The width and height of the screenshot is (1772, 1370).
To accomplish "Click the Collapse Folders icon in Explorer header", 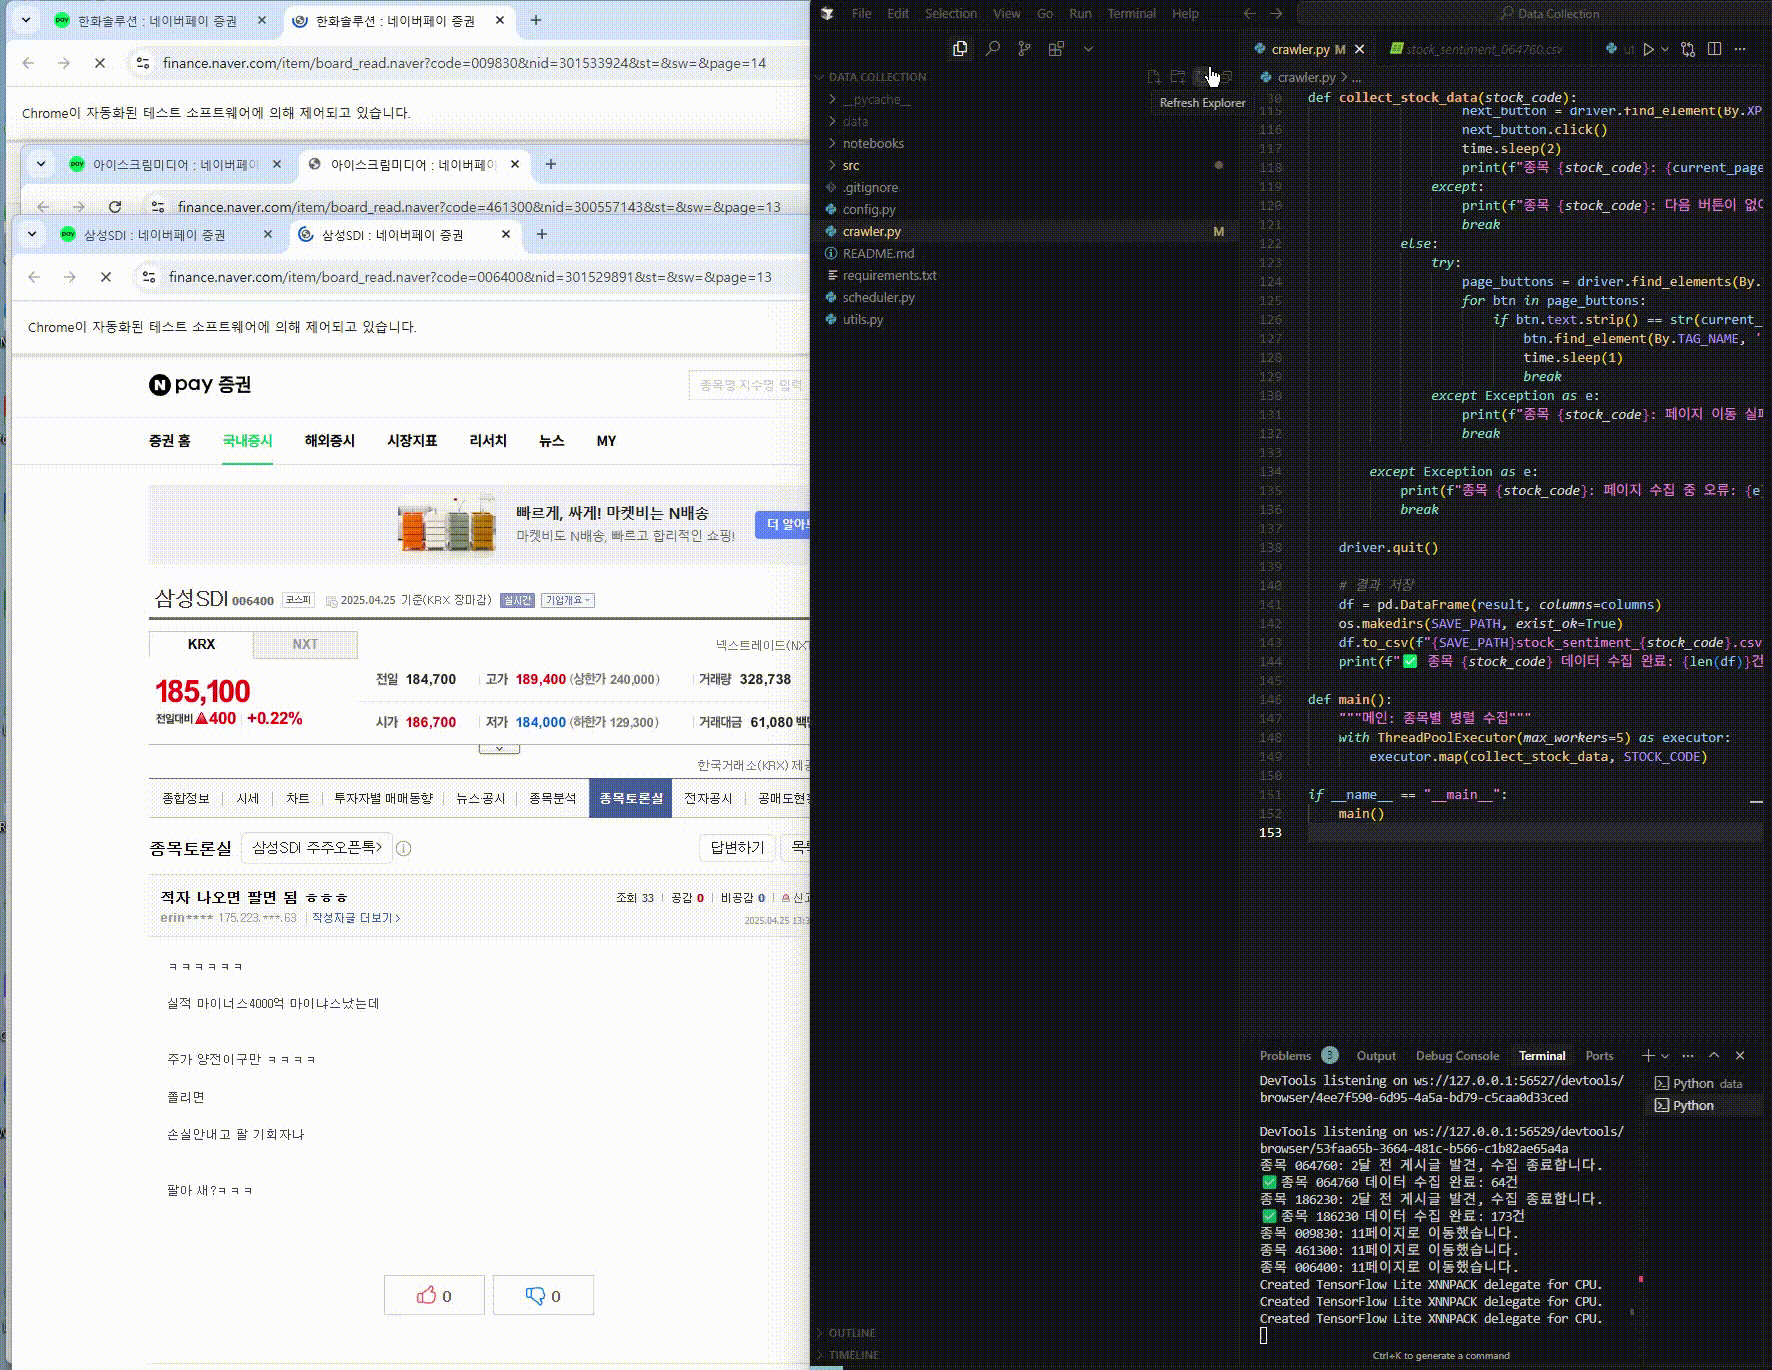I will 1227,76.
